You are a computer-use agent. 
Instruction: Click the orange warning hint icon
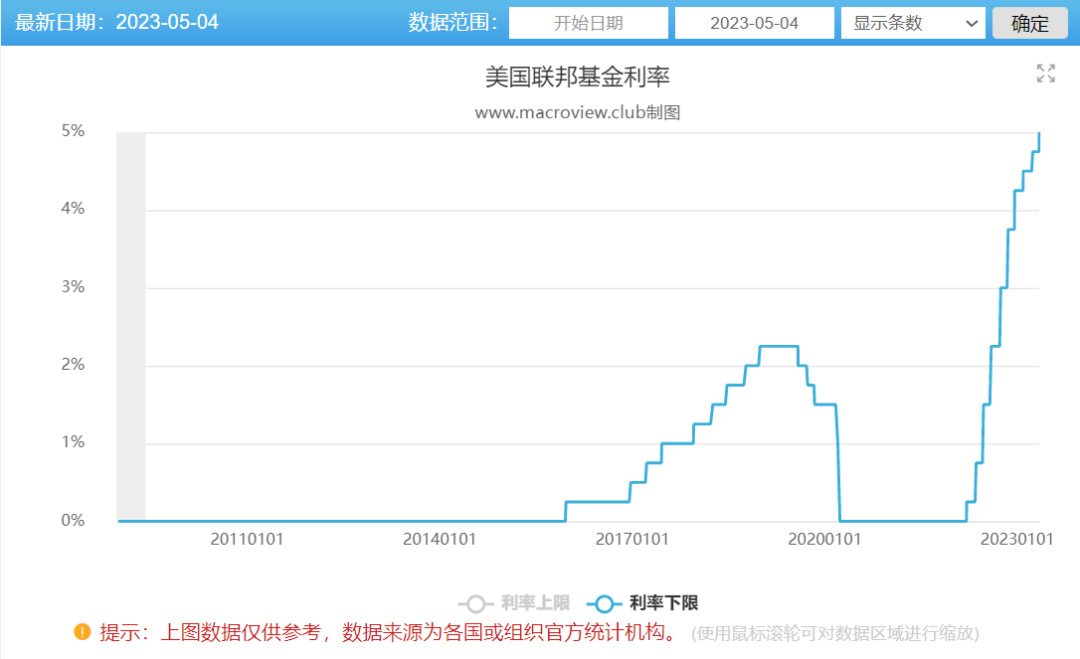click(x=82, y=632)
